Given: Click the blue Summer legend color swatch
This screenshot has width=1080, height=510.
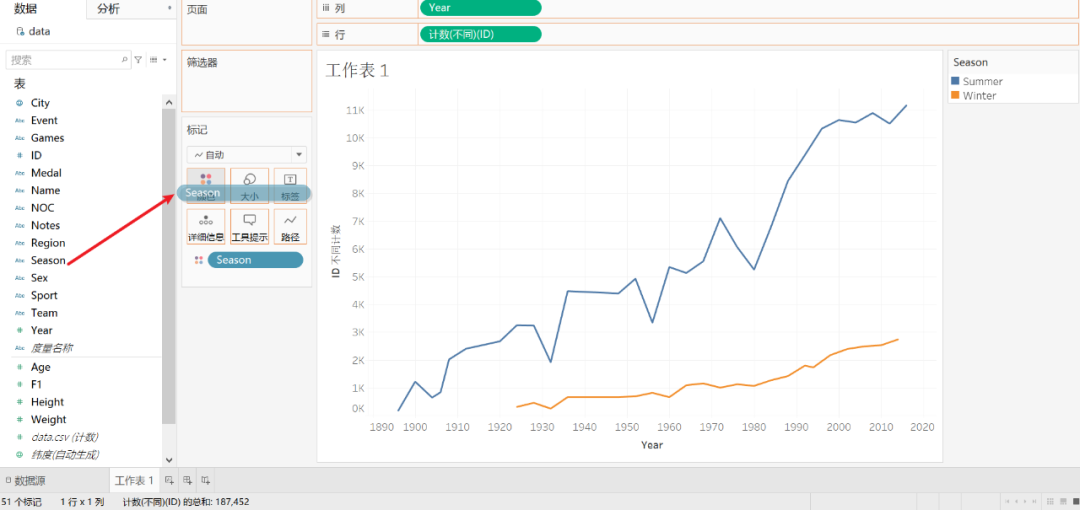Looking at the screenshot, I should [x=956, y=81].
